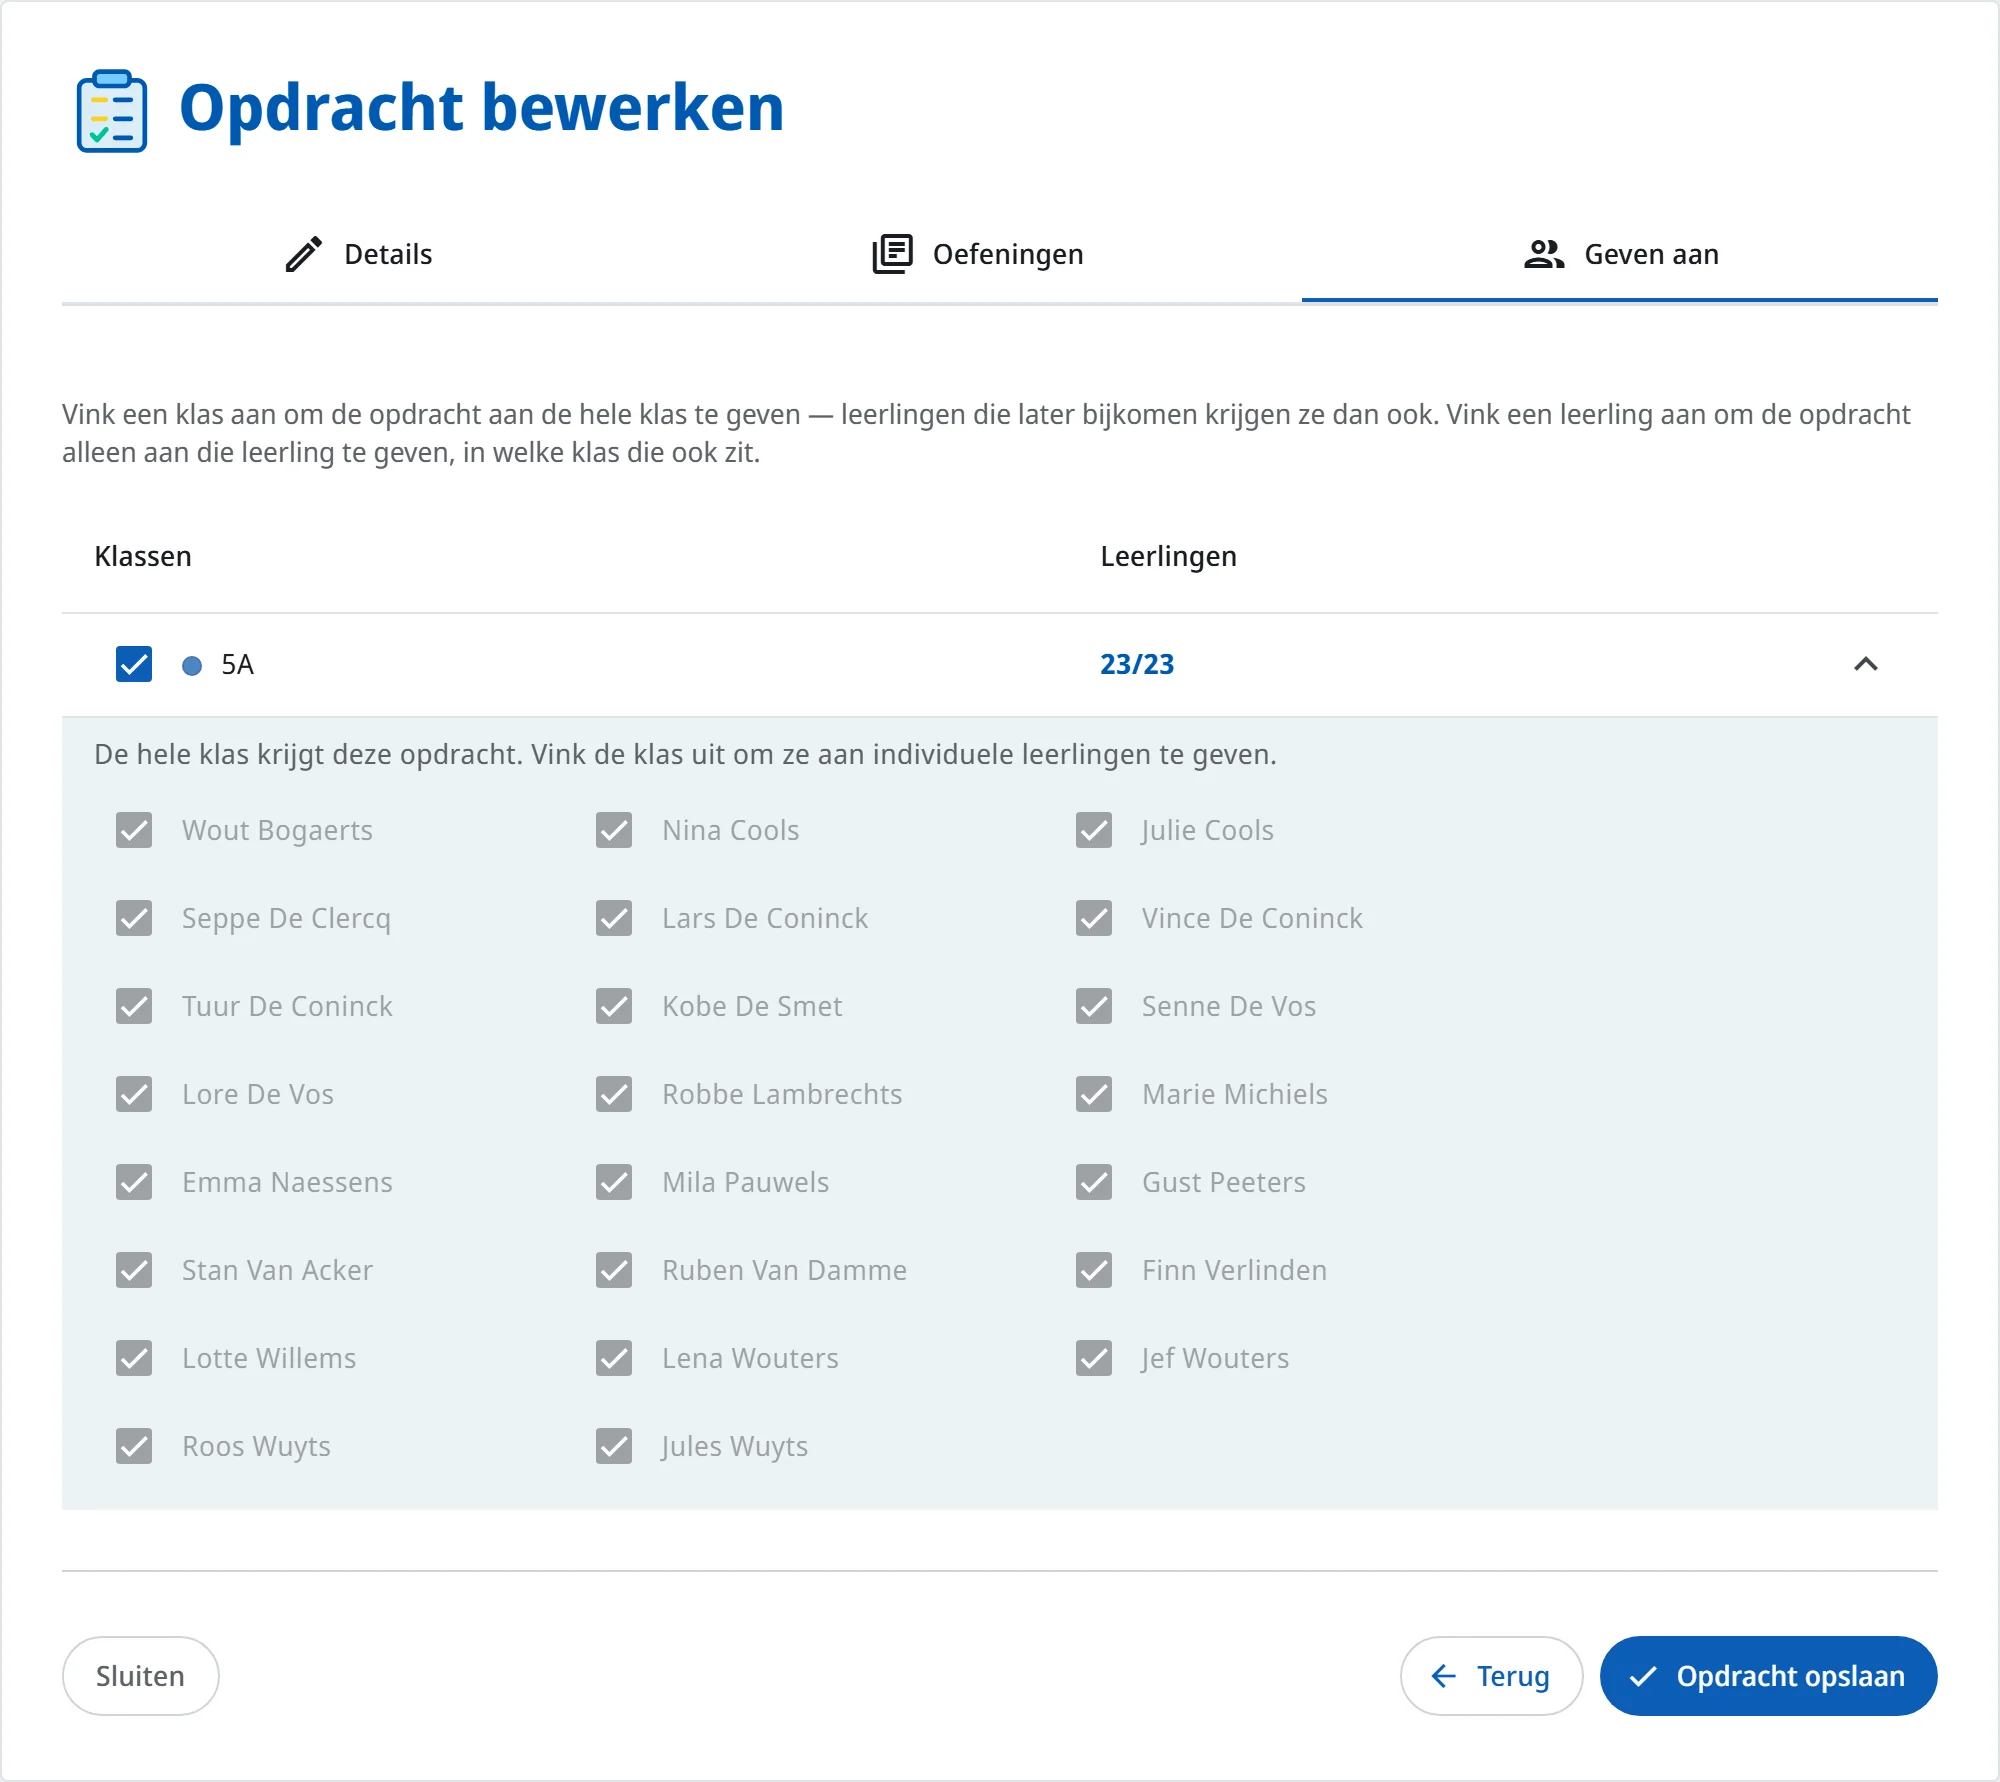Save with the Opdracht opslaan button
The image size is (2000, 1782).
[1768, 1676]
